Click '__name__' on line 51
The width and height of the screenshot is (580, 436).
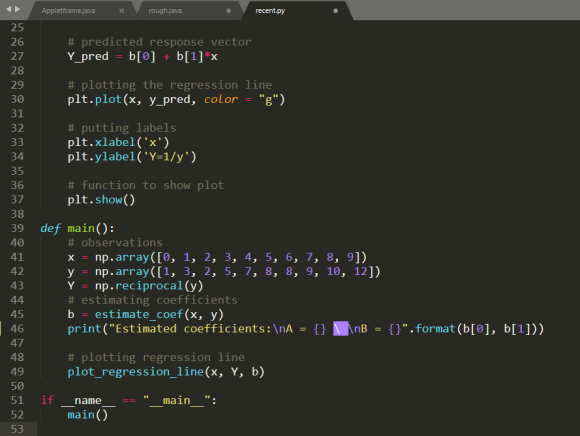tap(88, 400)
